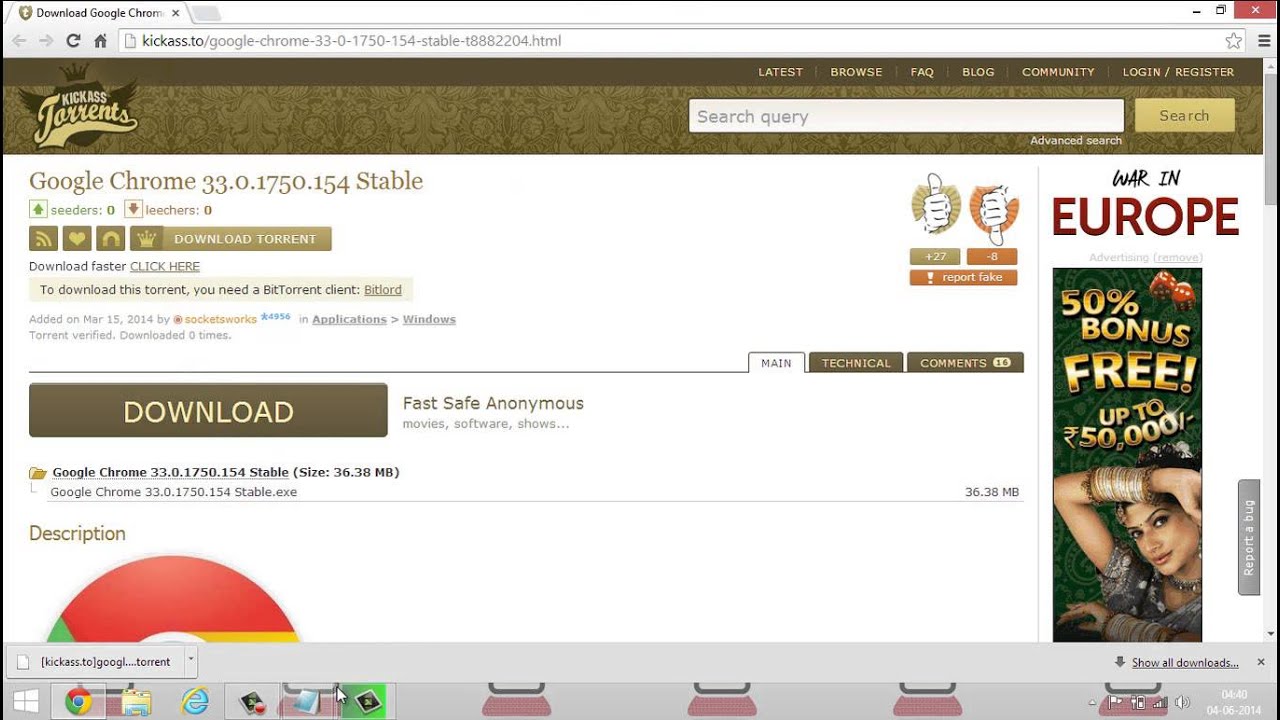
Task: Open the Windows Start button
Action: [x=26, y=702]
